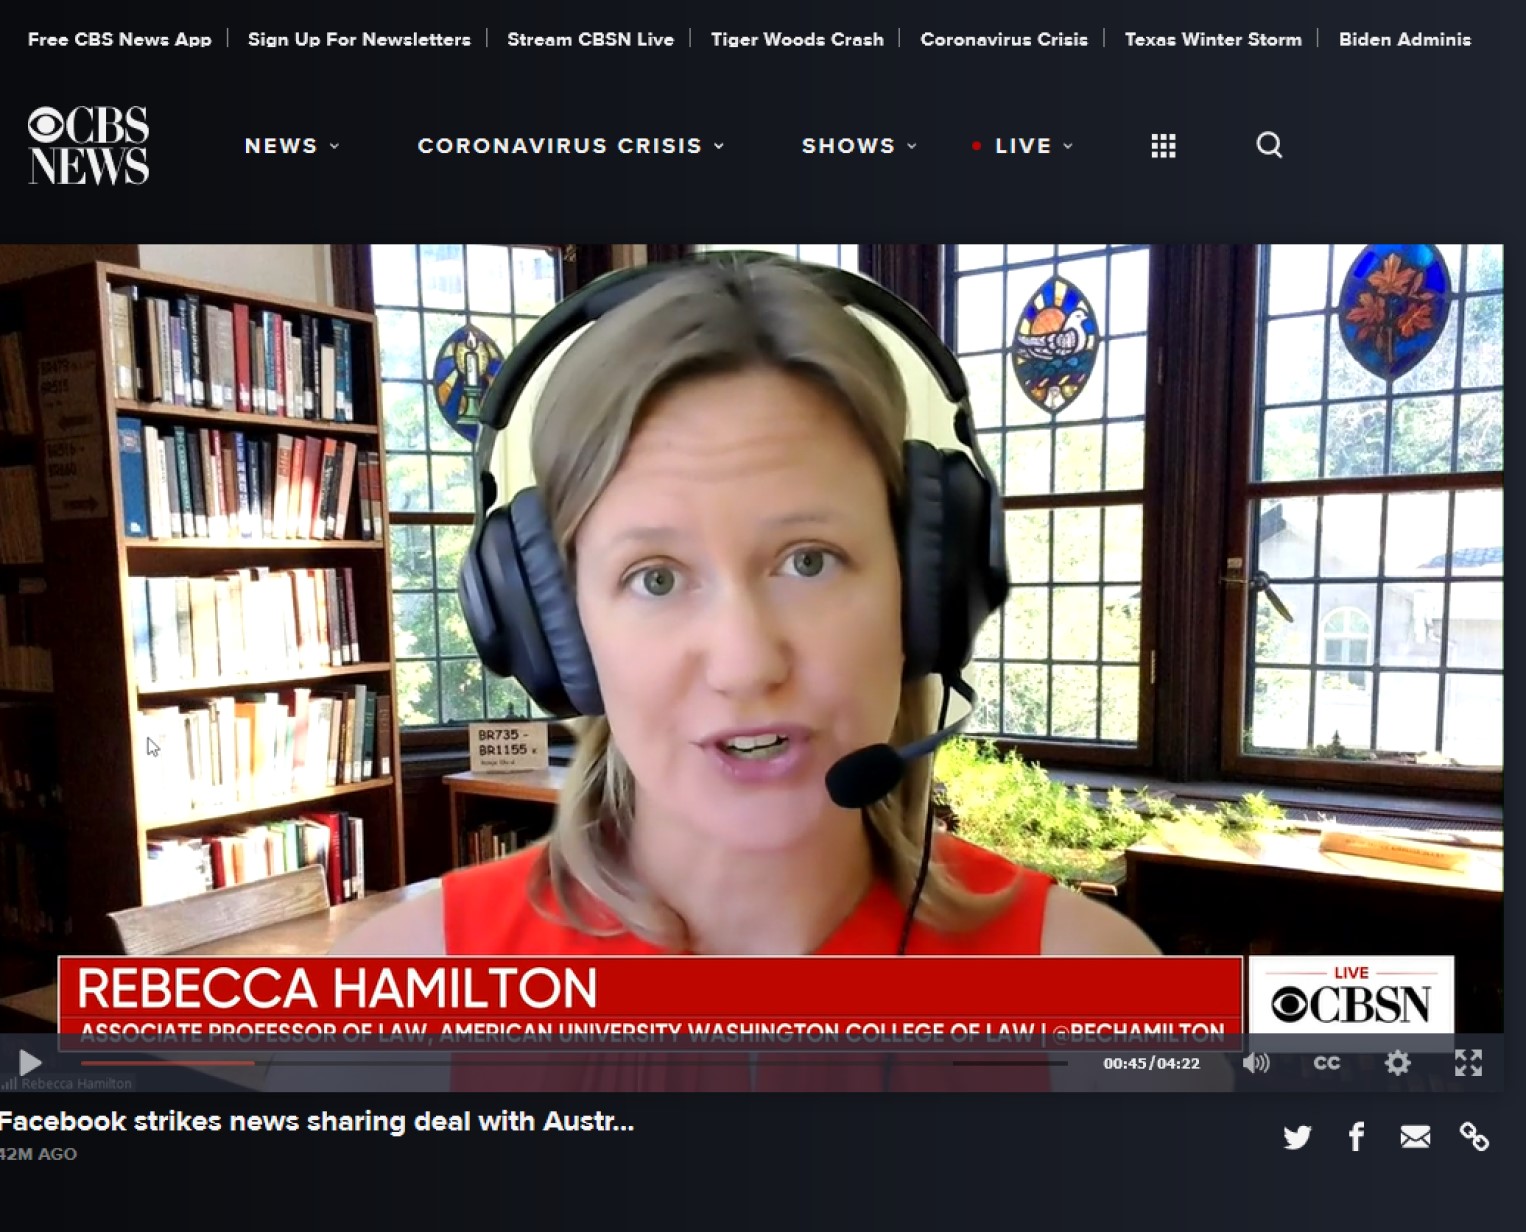Share the video on Twitter
Image resolution: width=1526 pixels, height=1232 pixels.
click(x=1297, y=1137)
